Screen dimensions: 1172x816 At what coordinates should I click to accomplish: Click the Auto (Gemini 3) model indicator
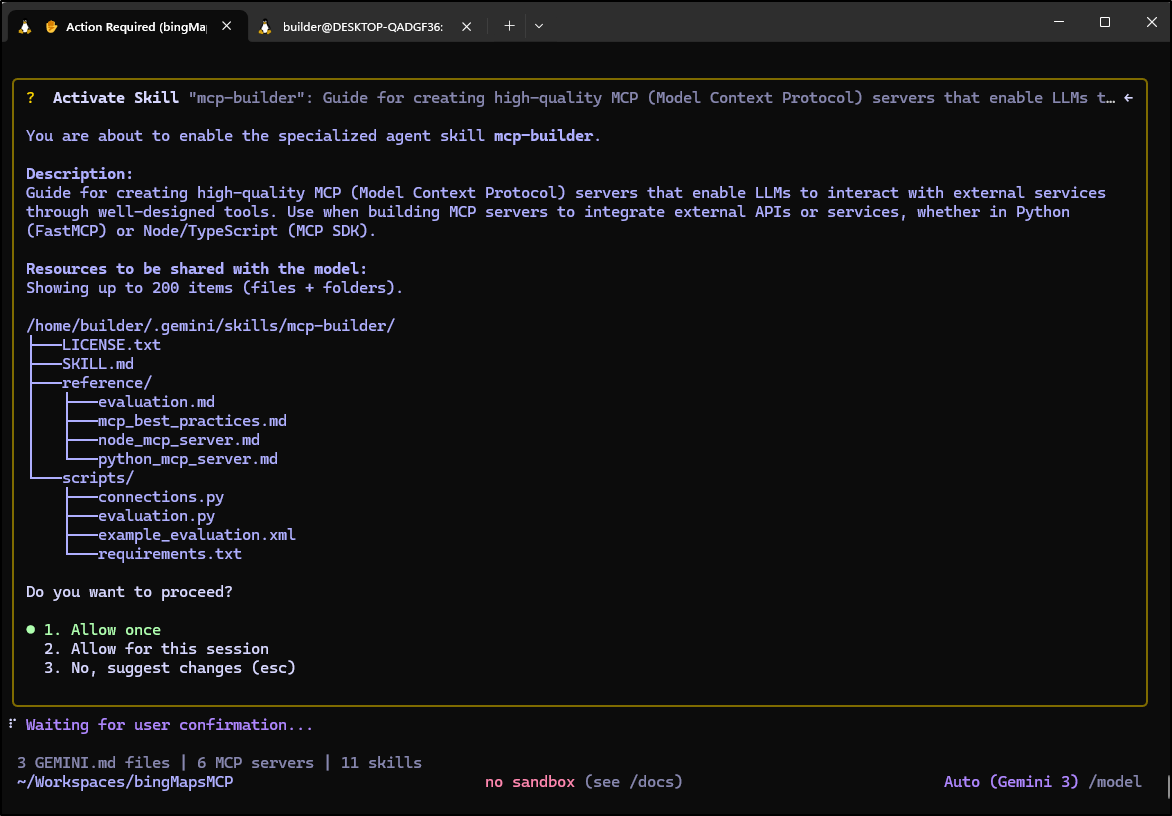click(x=1011, y=782)
